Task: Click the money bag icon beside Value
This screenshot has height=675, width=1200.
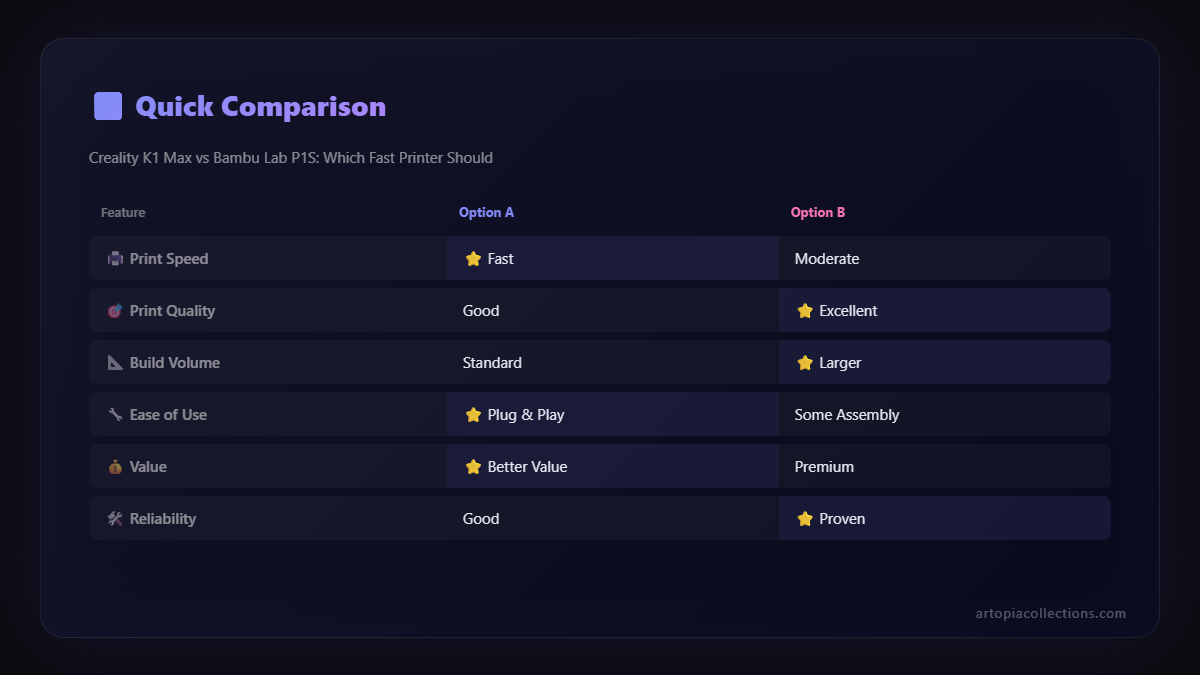Action: pos(115,467)
